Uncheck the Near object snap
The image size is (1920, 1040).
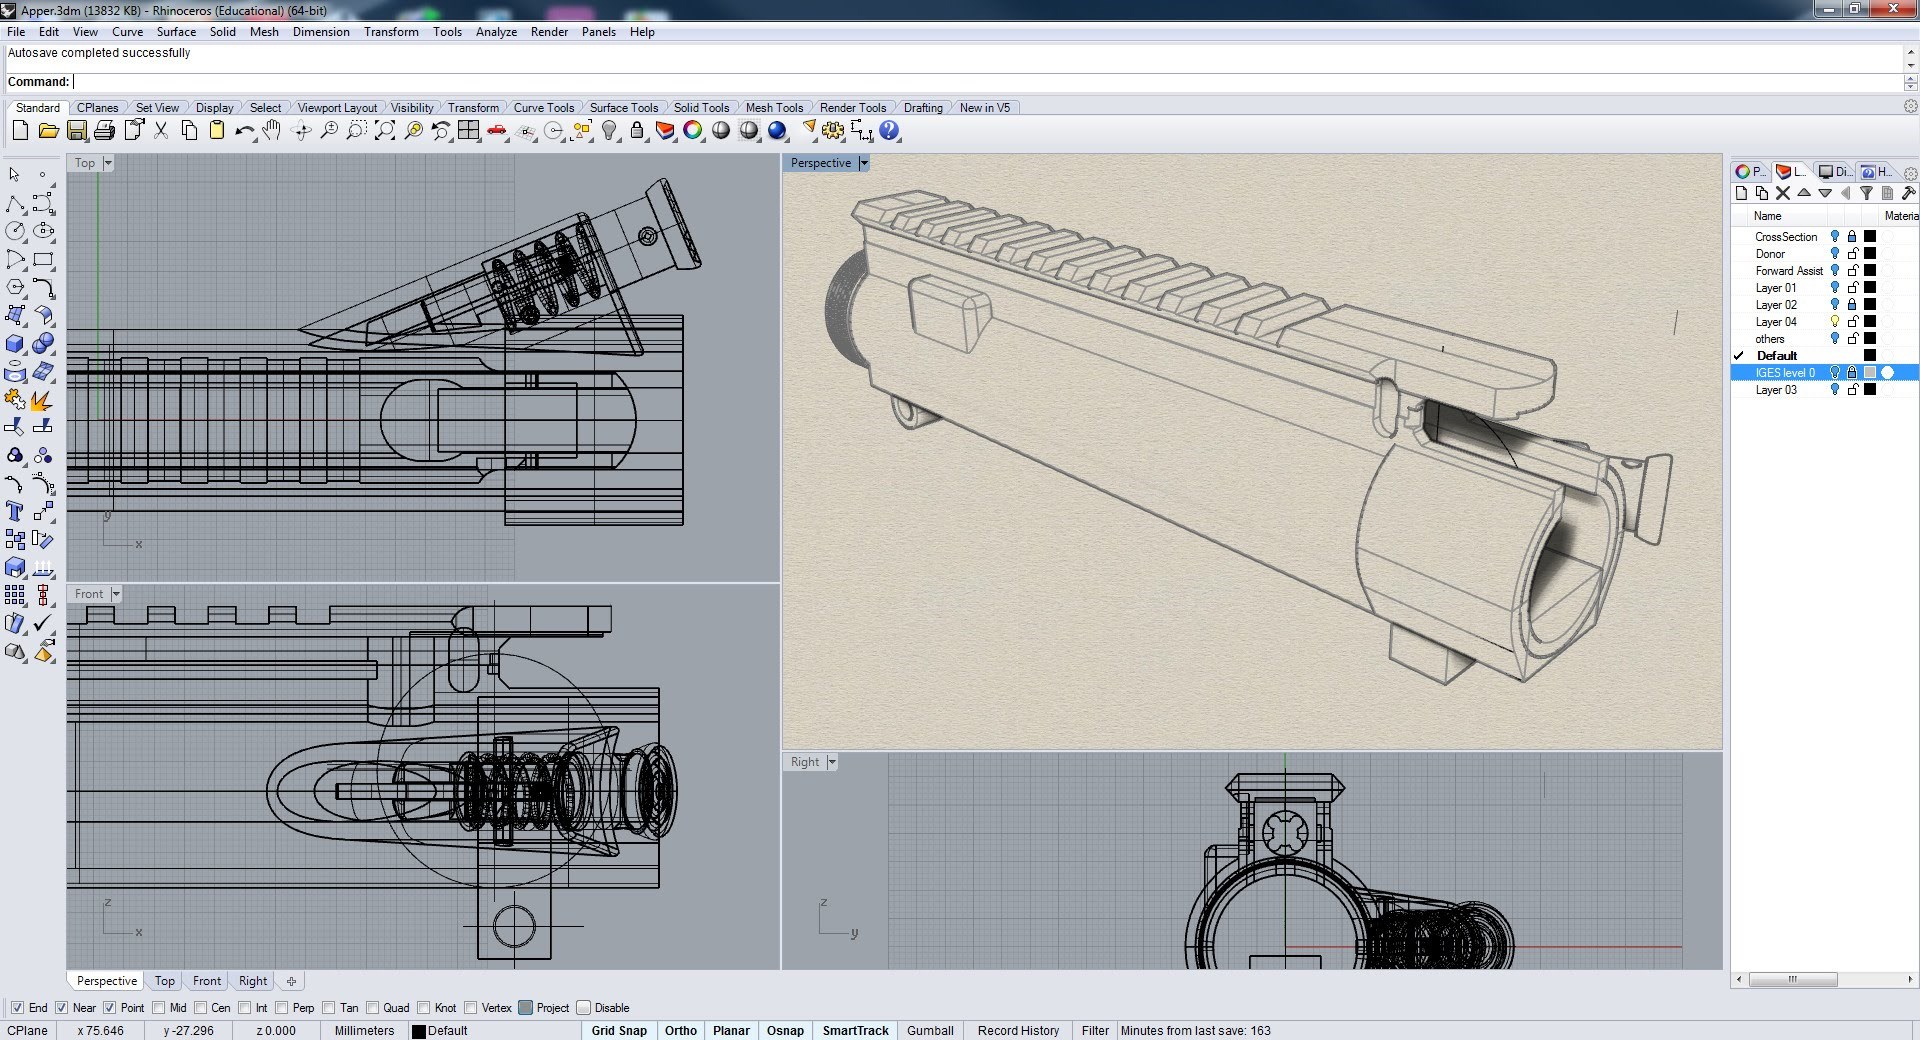tap(62, 1008)
